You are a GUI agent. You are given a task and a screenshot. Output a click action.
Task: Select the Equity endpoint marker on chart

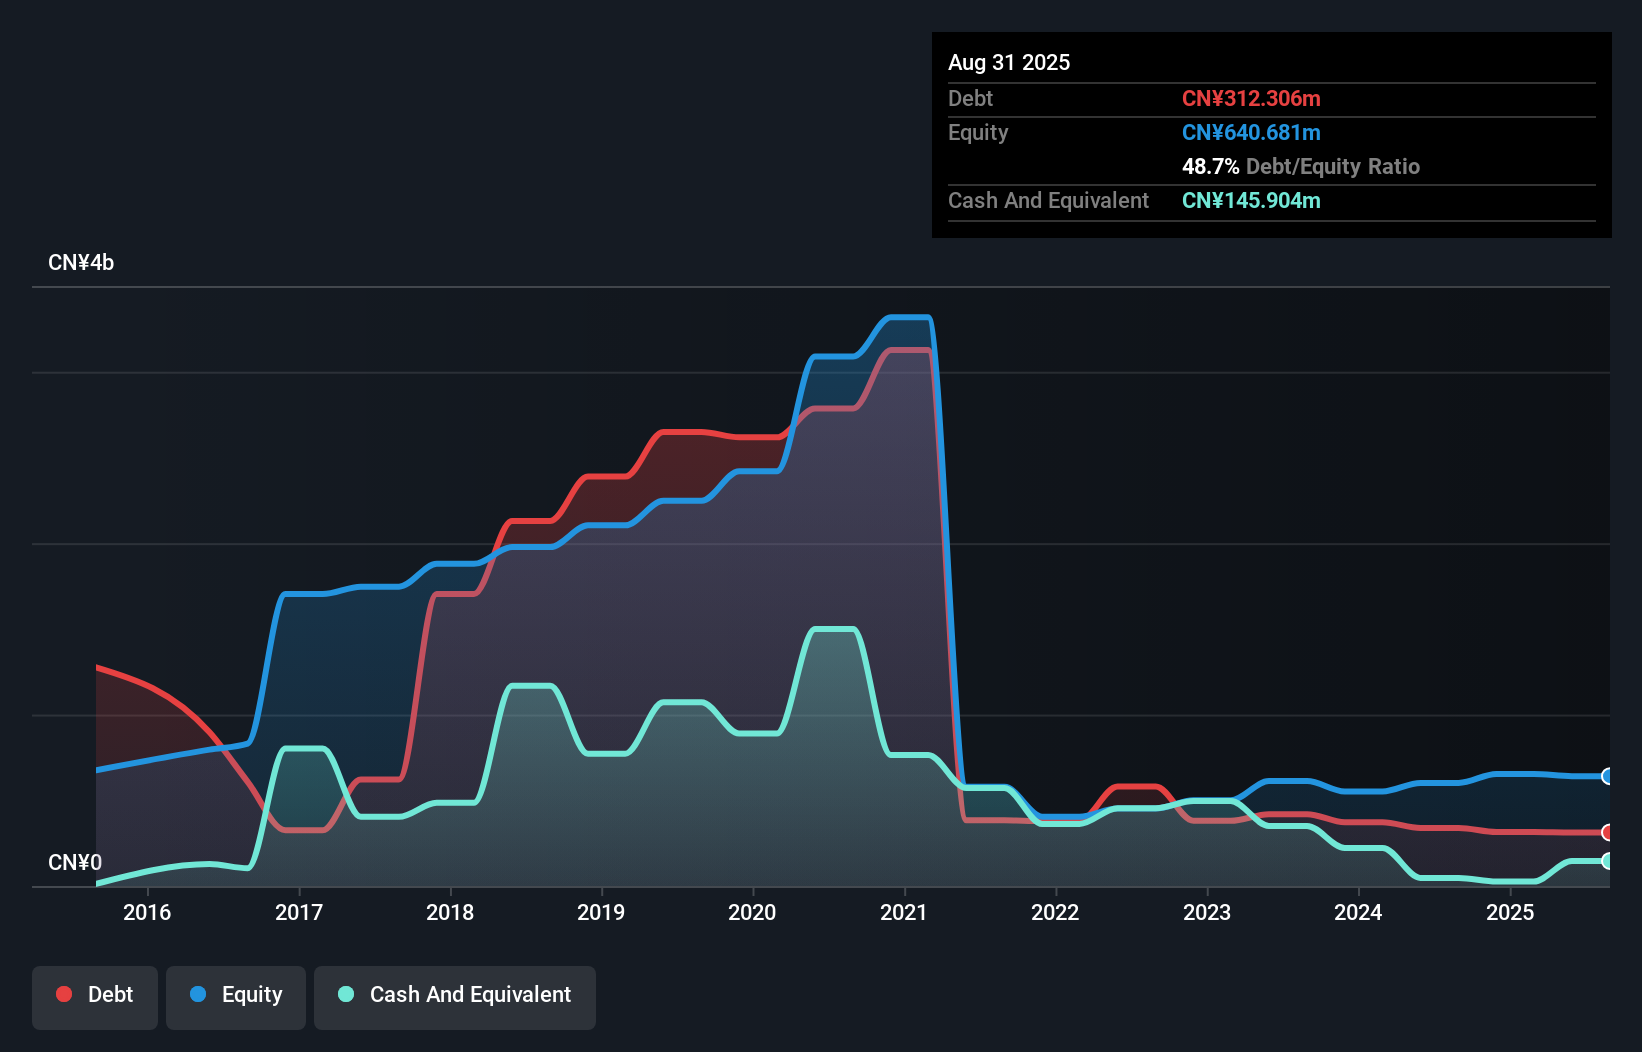pos(1608,776)
